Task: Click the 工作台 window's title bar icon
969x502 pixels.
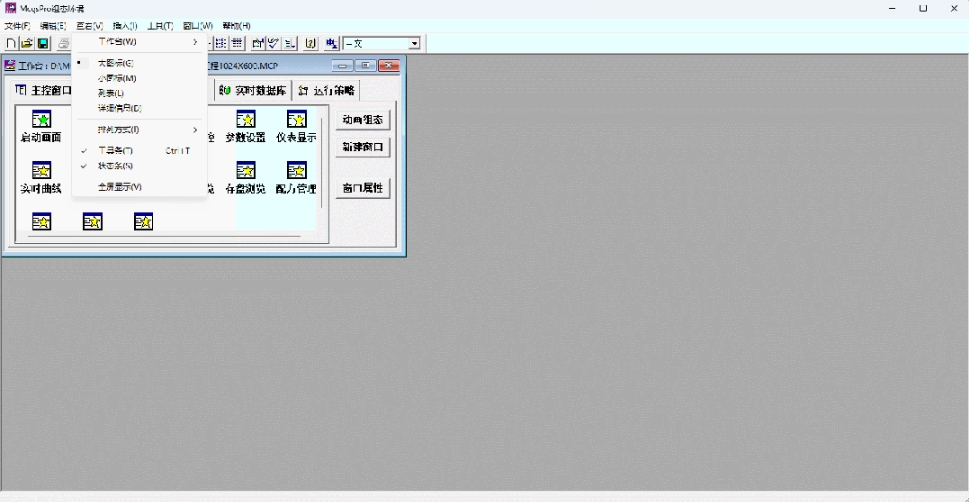Action: click(10, 66)
